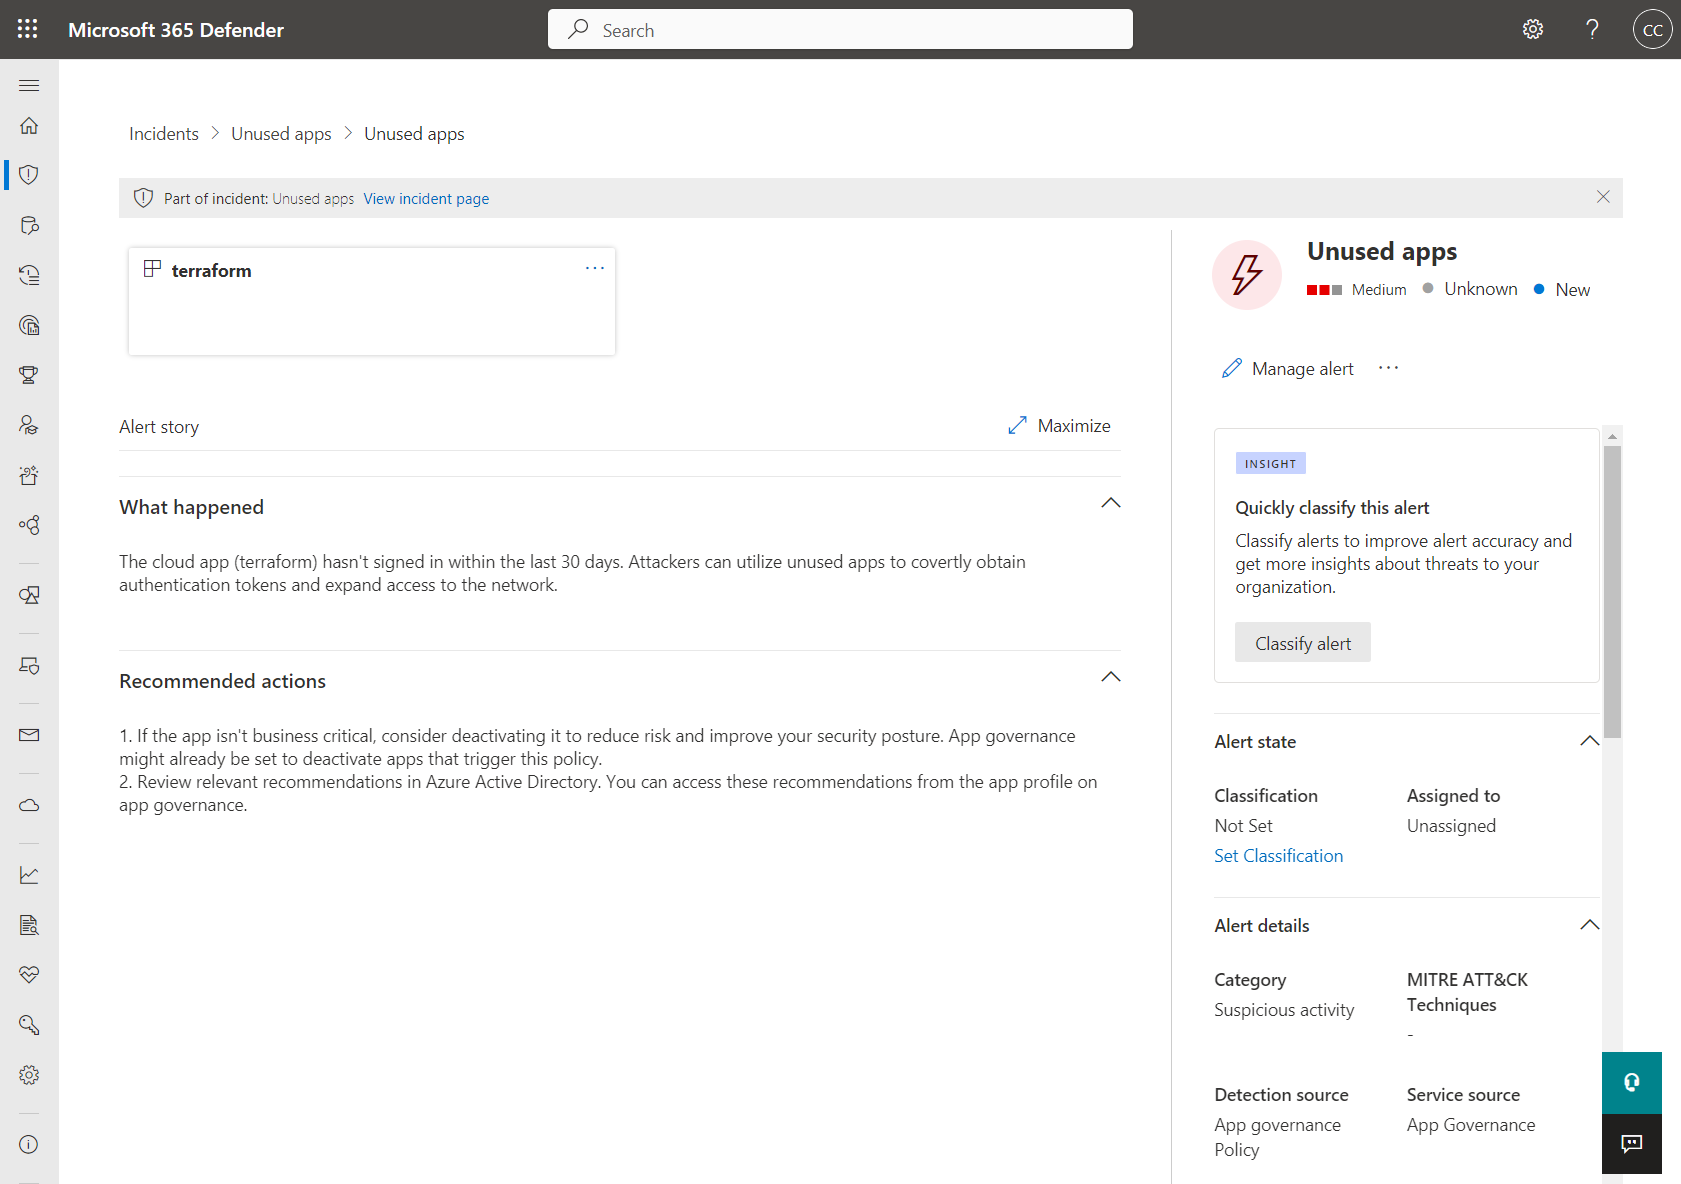
Task: Open Reports chart icon in sidebar
Action: (x=29, y=875)
